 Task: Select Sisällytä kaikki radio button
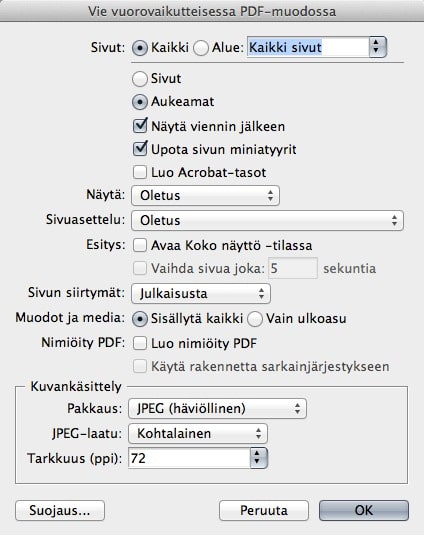[x=140, y=319]
